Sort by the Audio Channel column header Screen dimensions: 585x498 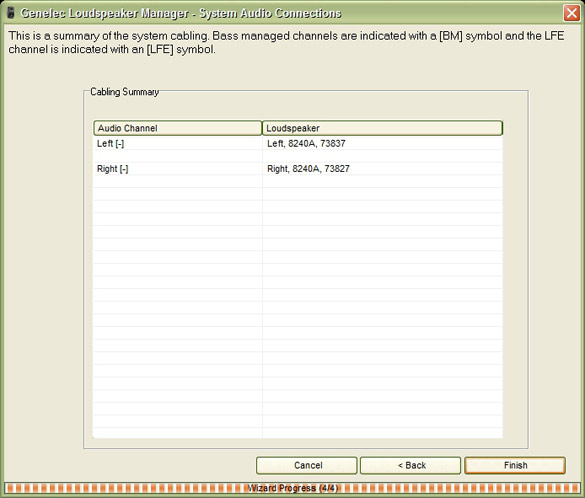tap(178, 128)
